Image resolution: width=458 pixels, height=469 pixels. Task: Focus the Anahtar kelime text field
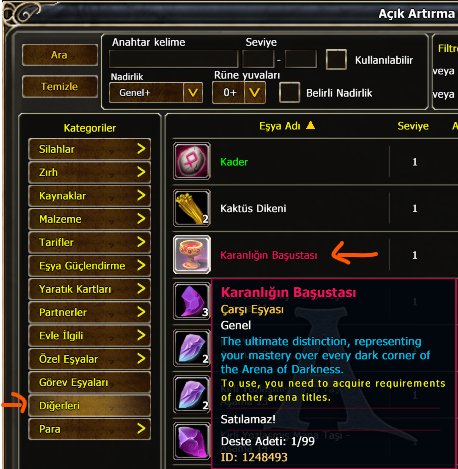174,59
